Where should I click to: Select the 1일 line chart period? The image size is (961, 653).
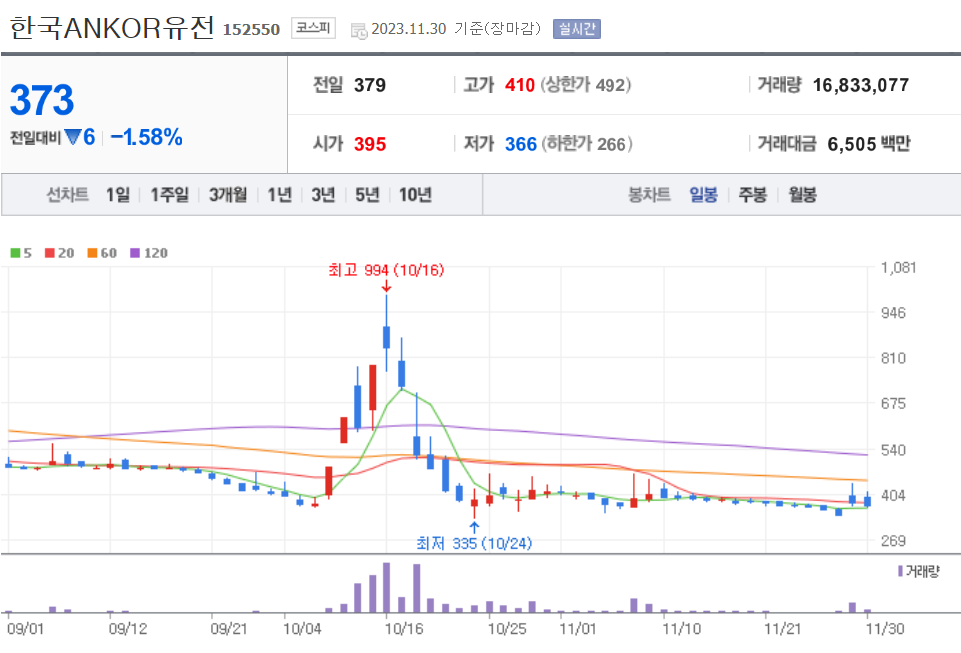coord(118,195)
